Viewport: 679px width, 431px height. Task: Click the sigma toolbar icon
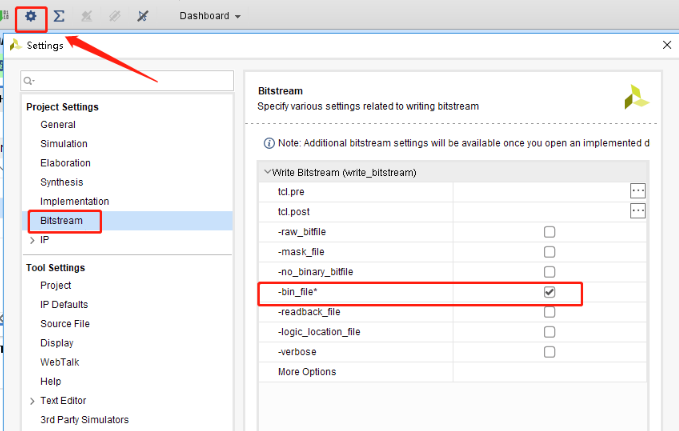click(60, 16)
